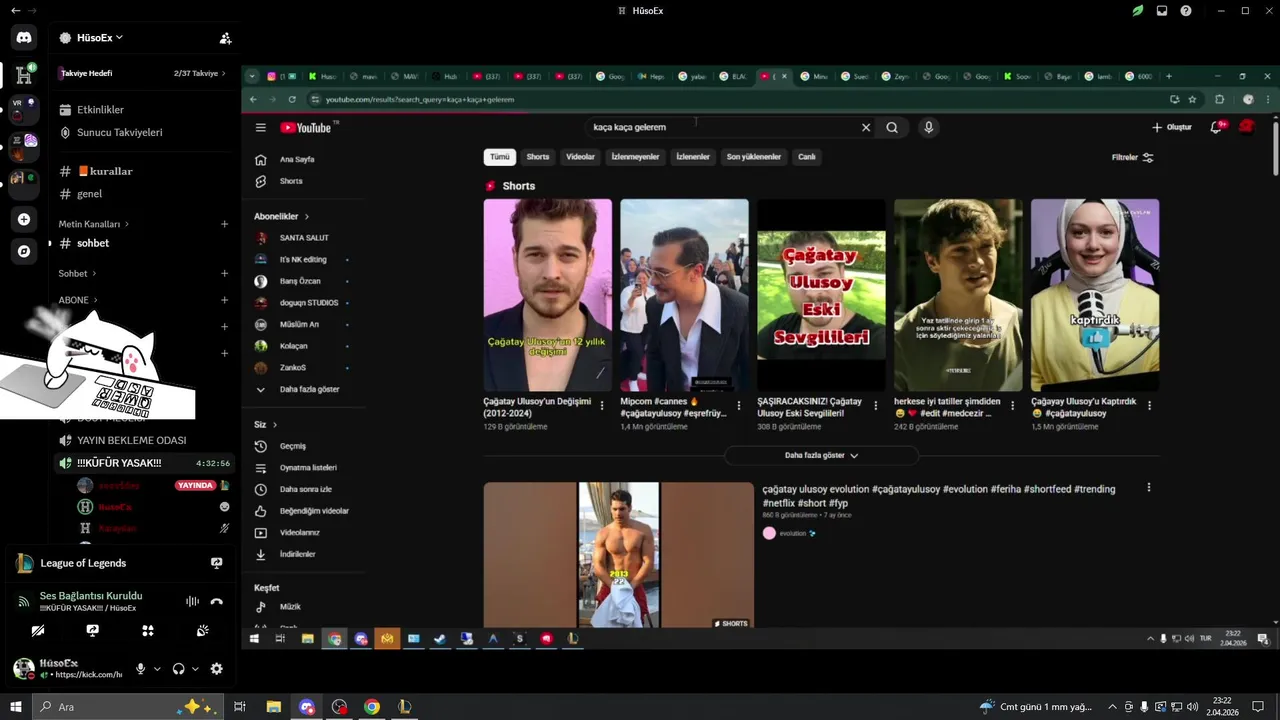Screen dimensions: 1280x720
Task: Open the Discord soundboard icon
Action: pos(202,631)
